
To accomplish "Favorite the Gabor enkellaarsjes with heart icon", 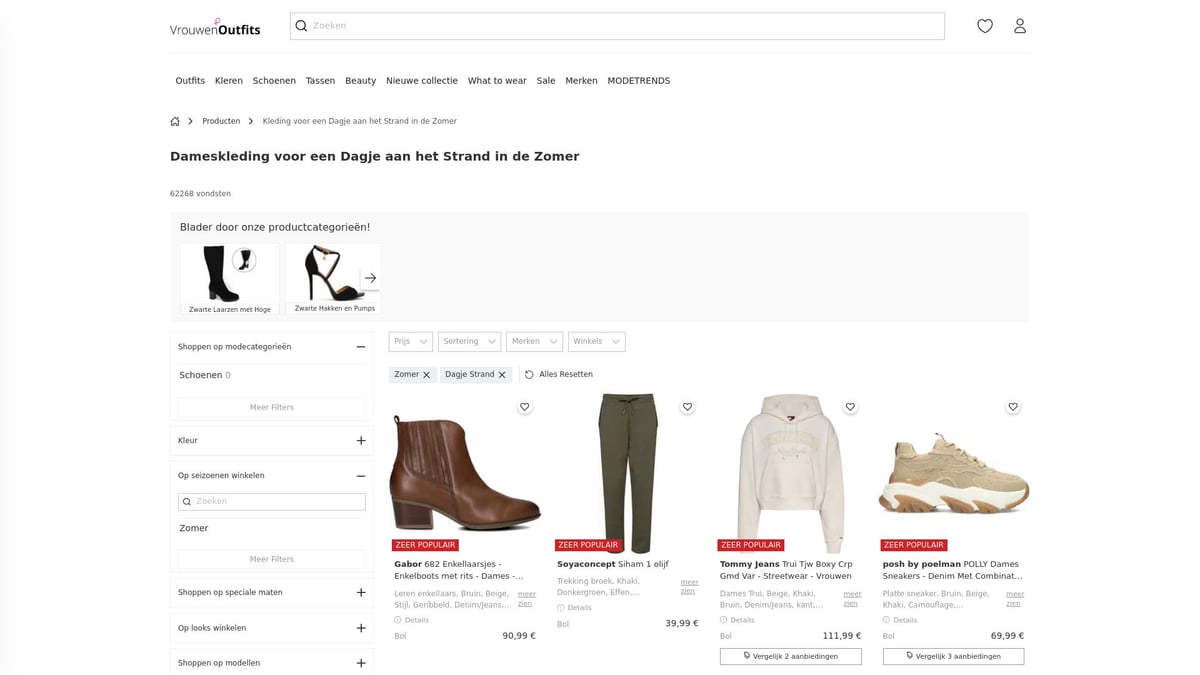I will (x=525, y=407).
